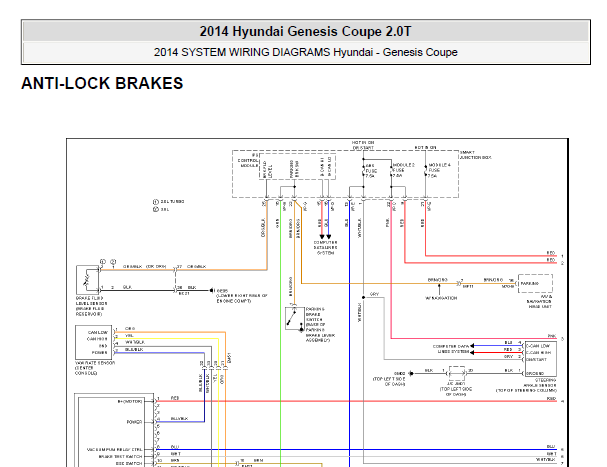This screenshot has height=467, width=607.
Task: Click the 'MODULE 4 FUSE' label
Action: (439, 170)
